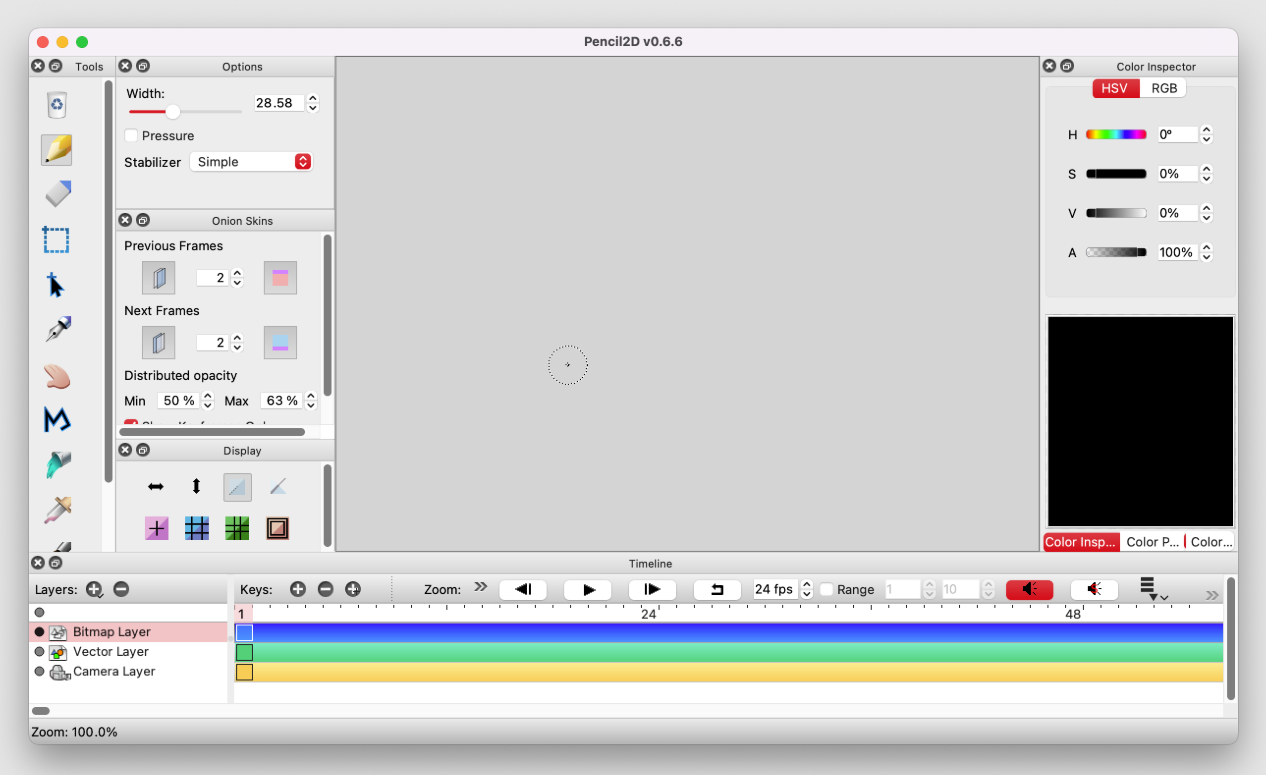Click the green grid overlay icon
Image resolution: width=1266 pixels, height=775 pixels.
tap(237, 528)
